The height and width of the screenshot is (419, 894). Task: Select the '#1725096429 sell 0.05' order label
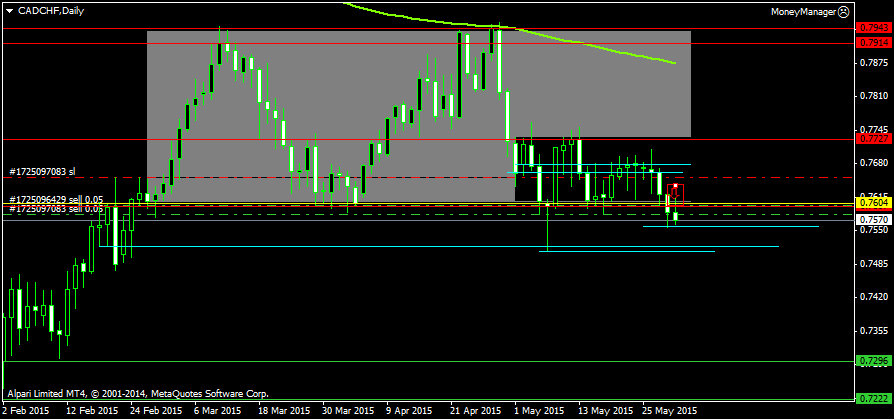tap(56, 199)
